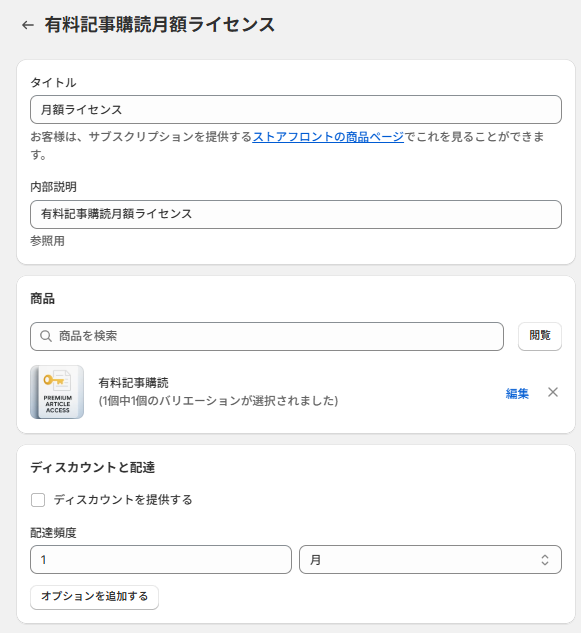
Task: Go back using the left arrow icon
Action: 28,25
